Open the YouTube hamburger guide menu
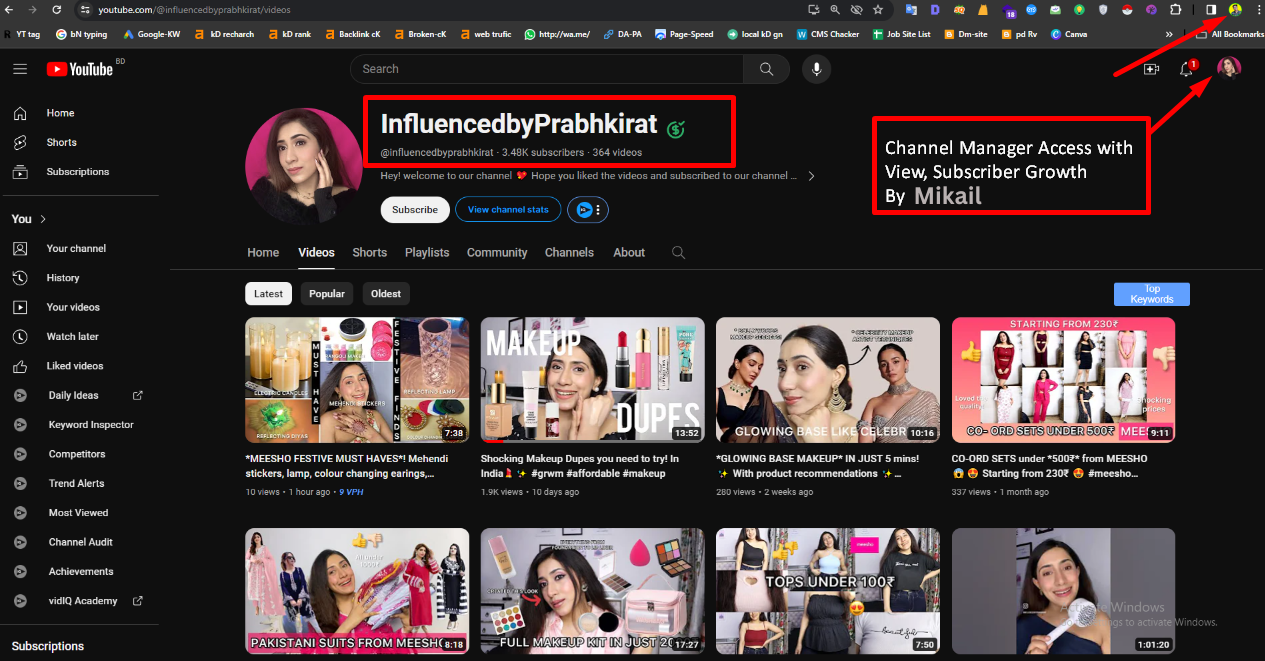This screenshot has width=1265, height=661. pos(20,69)
